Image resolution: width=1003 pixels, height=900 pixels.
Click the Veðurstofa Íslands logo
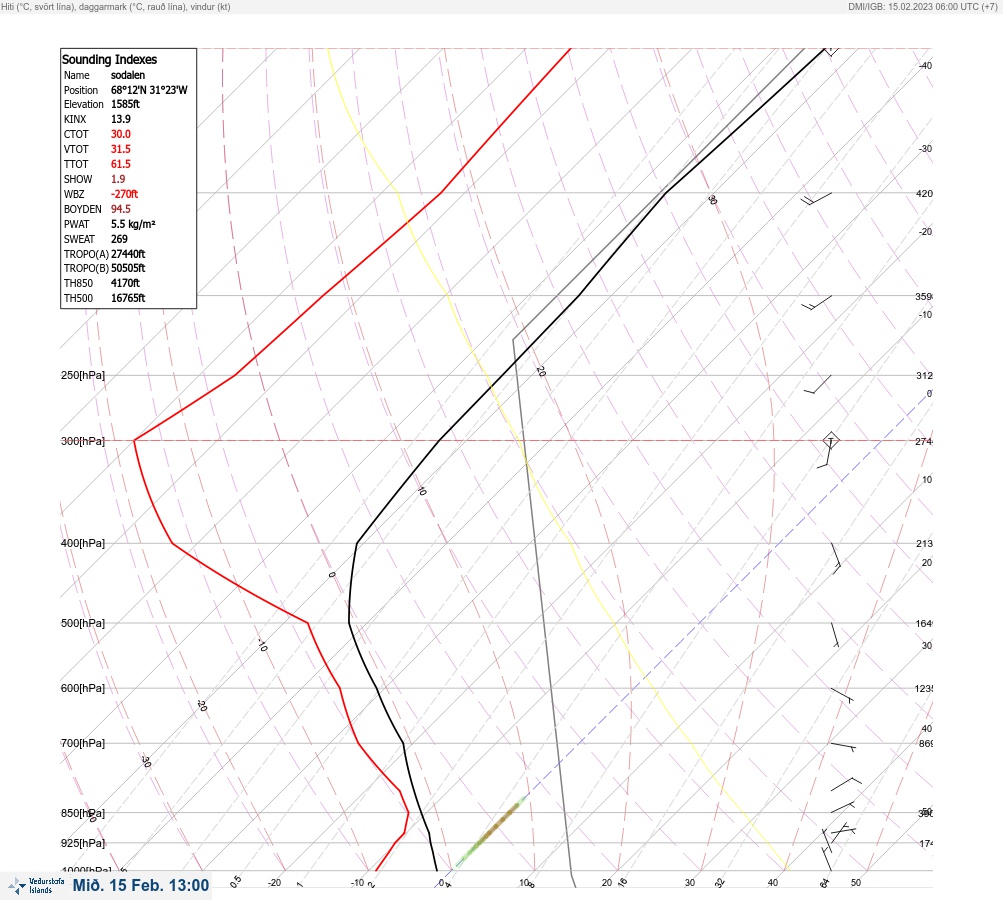click(x=36, y=886)
